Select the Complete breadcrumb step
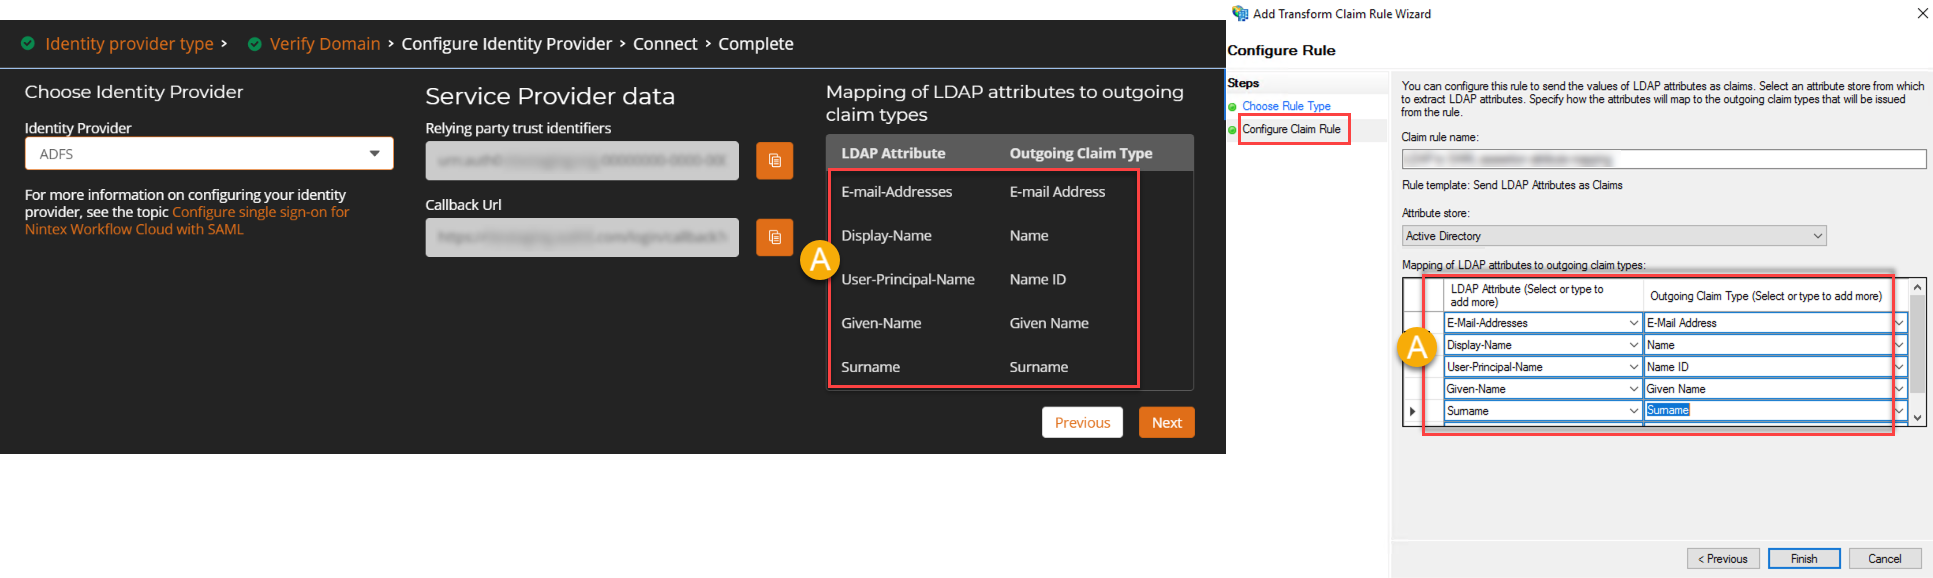This screenshot has width=1933, height=578. pos(756,44)
